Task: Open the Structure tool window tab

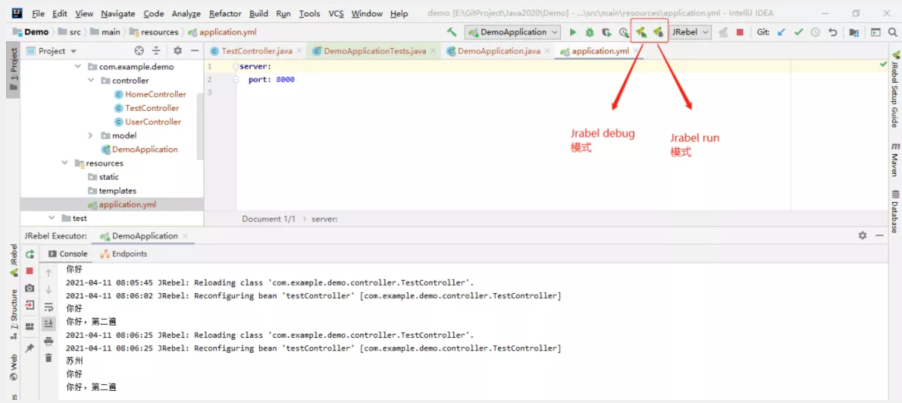Action: coord(14,312)
